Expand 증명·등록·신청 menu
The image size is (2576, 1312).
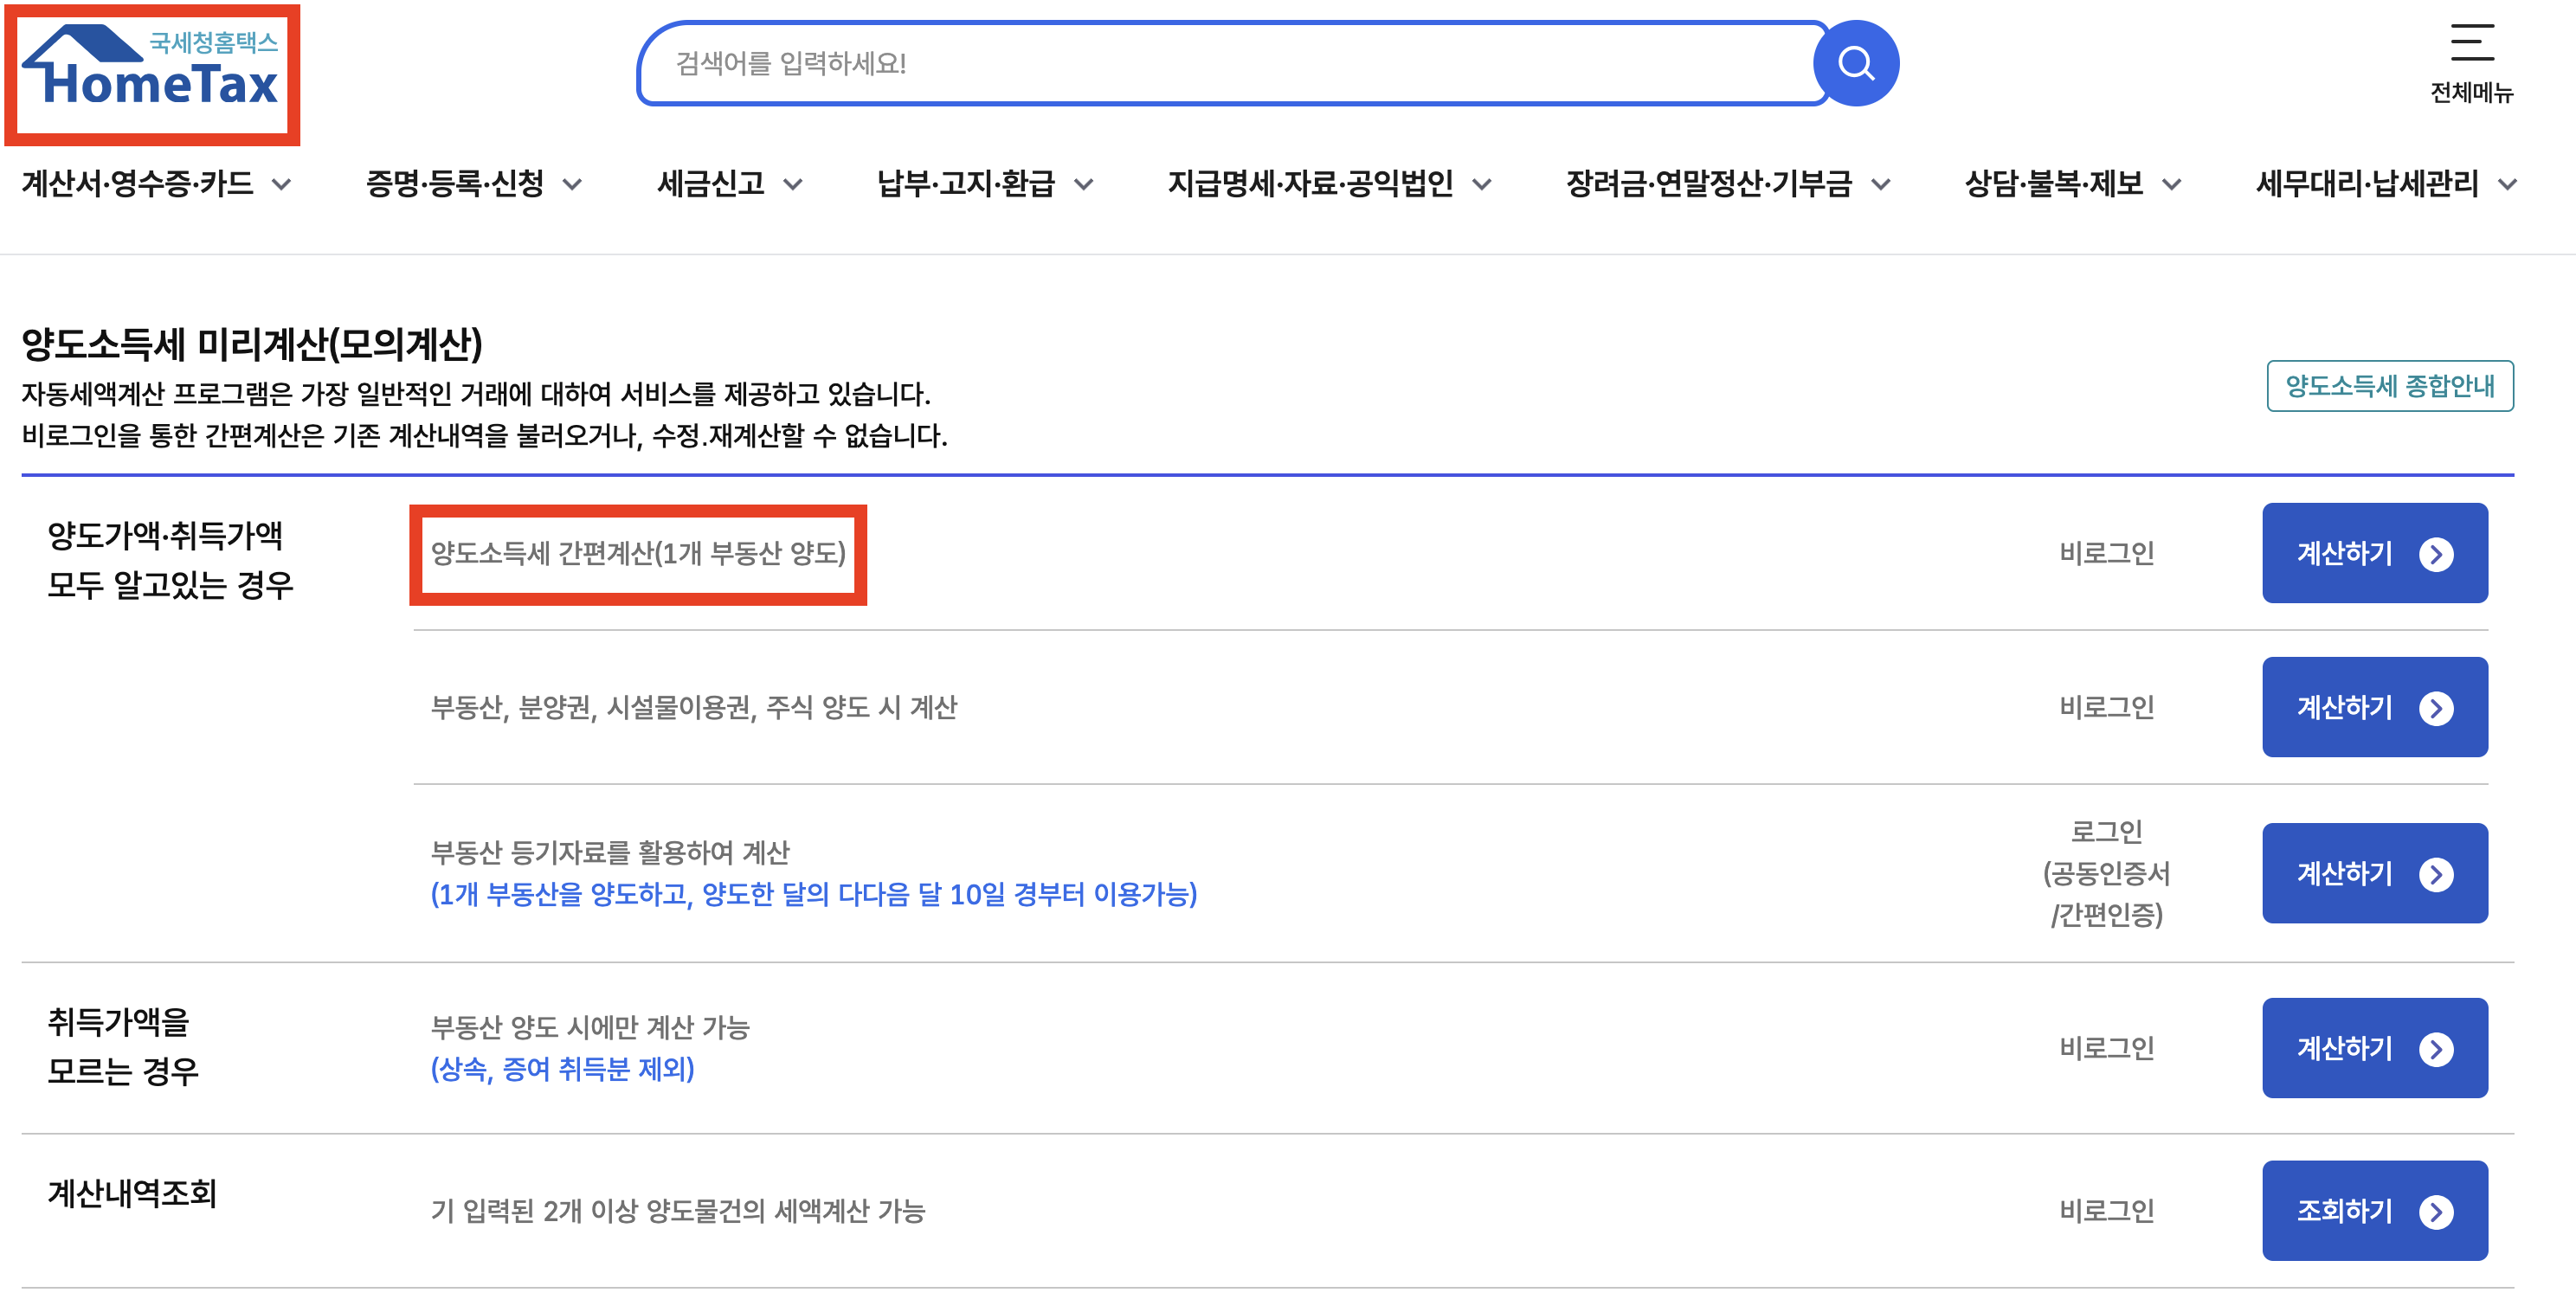473,184
